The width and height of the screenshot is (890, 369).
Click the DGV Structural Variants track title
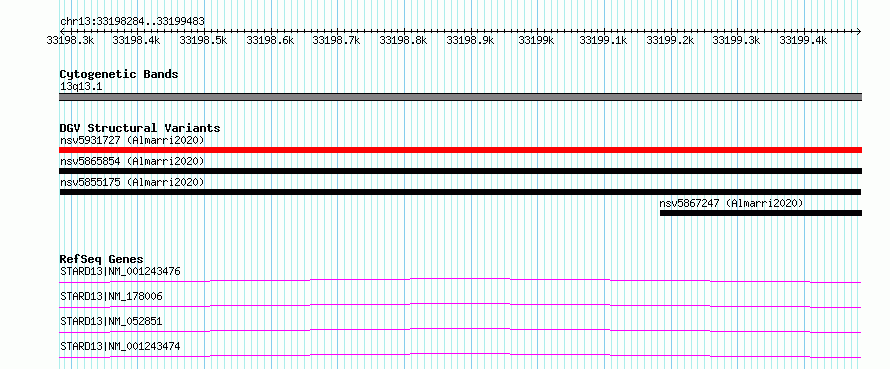140,128
